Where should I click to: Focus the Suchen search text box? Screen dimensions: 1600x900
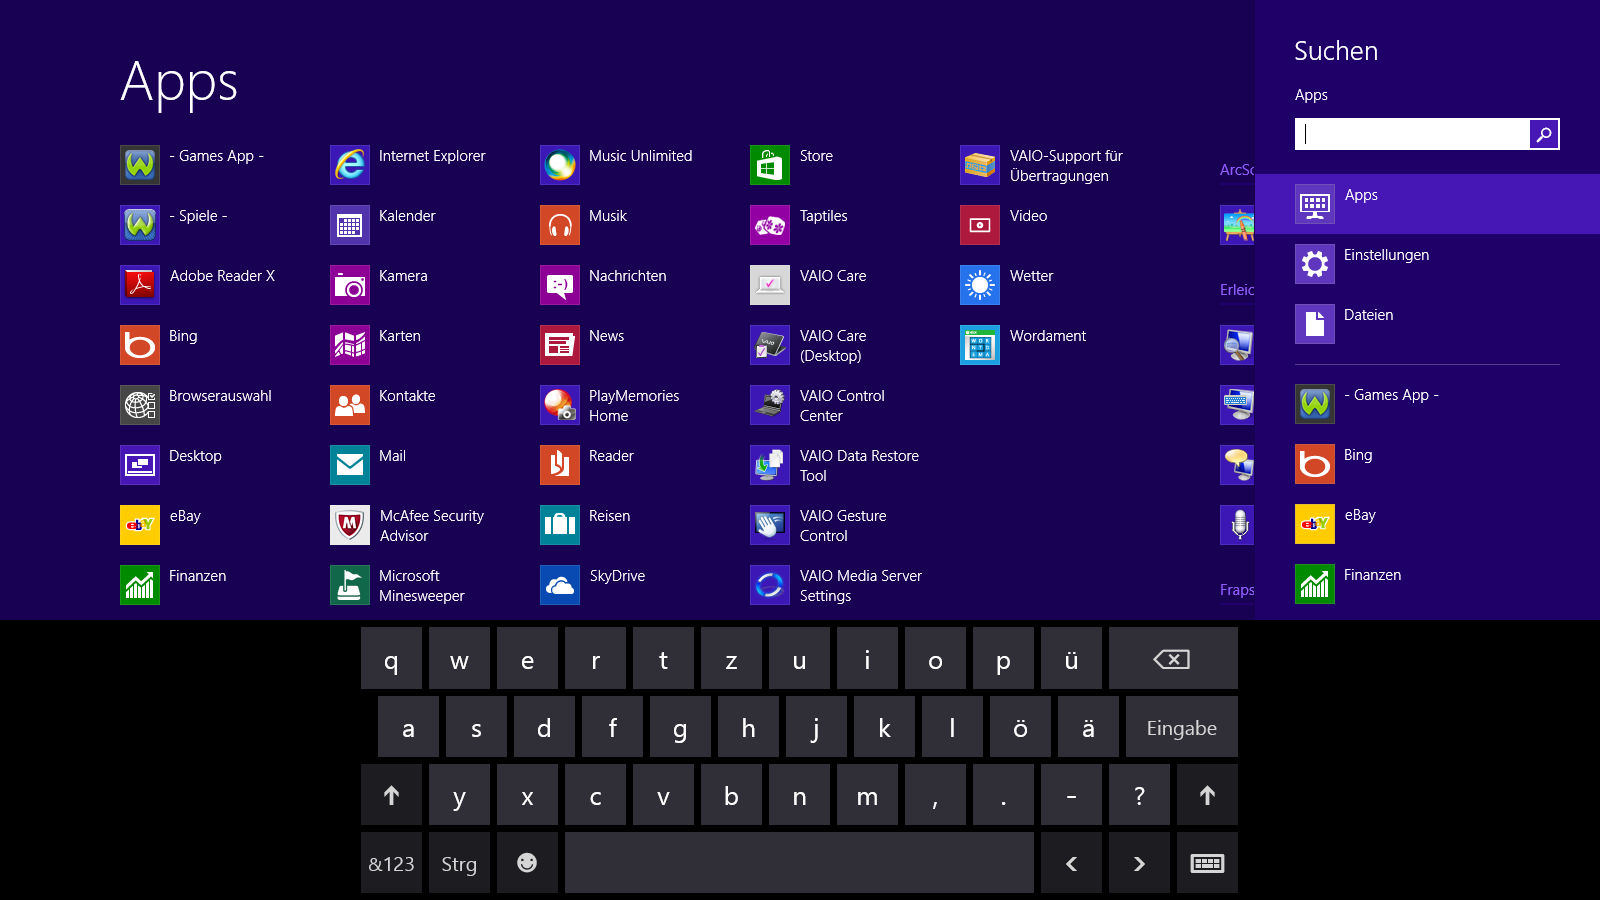tap(1412, 134)
